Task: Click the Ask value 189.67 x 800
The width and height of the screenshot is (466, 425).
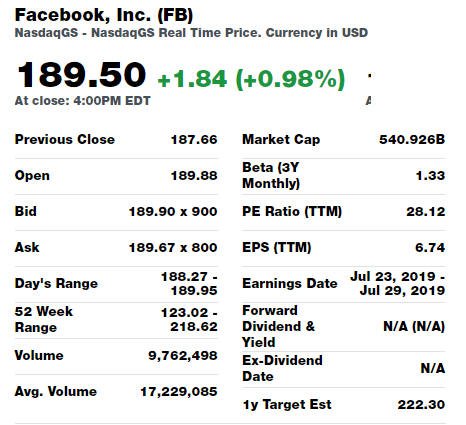Action: click(x=173, y=248)
